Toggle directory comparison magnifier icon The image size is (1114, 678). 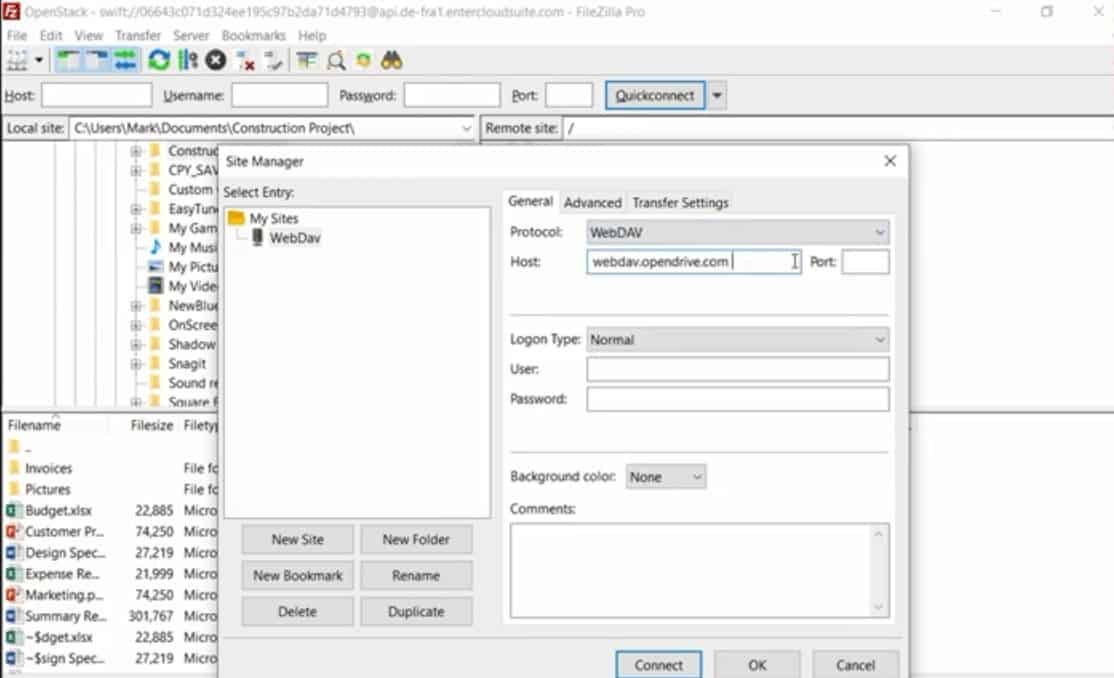tap(336, 60)
